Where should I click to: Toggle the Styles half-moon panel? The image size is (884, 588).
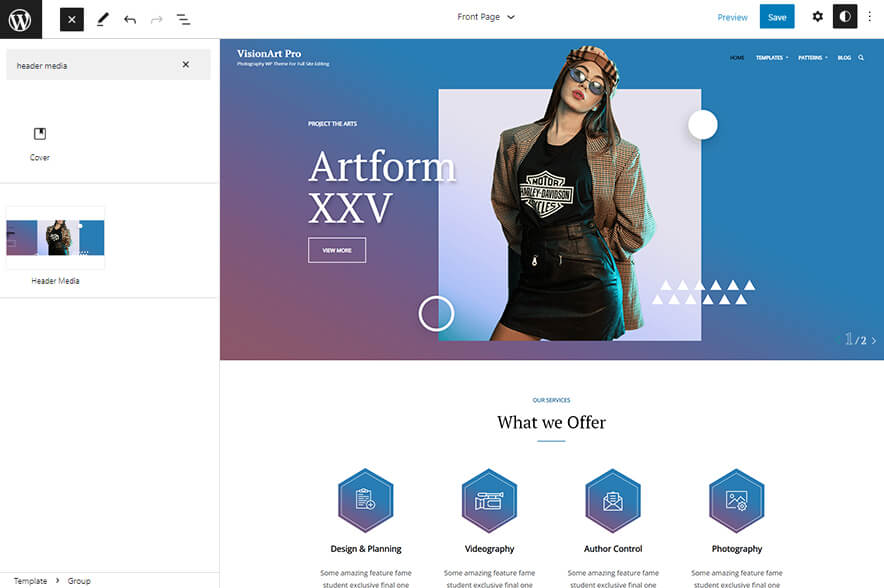click(x=845, y=17)
